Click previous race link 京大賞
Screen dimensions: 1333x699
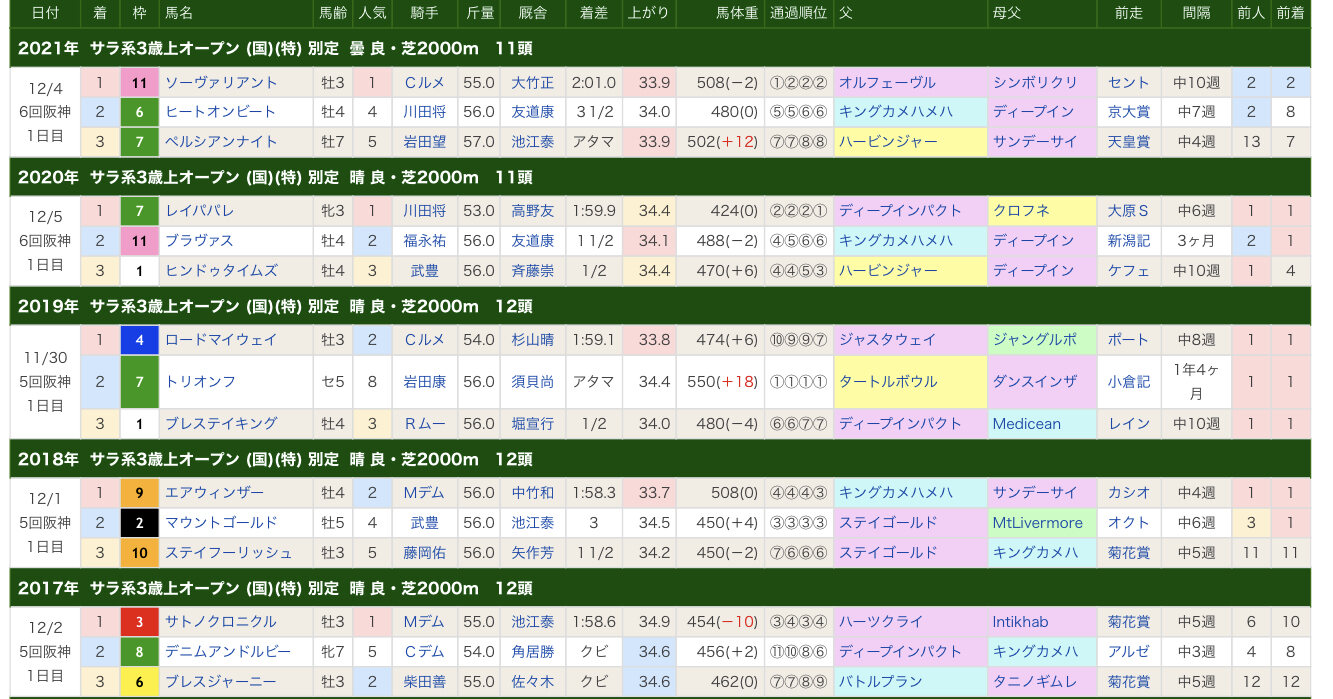[x=1128, y=112]
